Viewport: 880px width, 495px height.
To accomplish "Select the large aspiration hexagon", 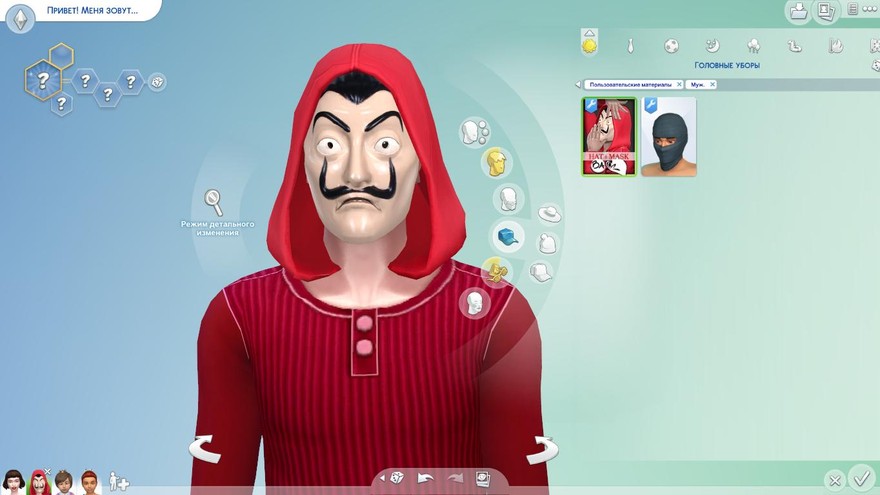I will click(43, 79).
